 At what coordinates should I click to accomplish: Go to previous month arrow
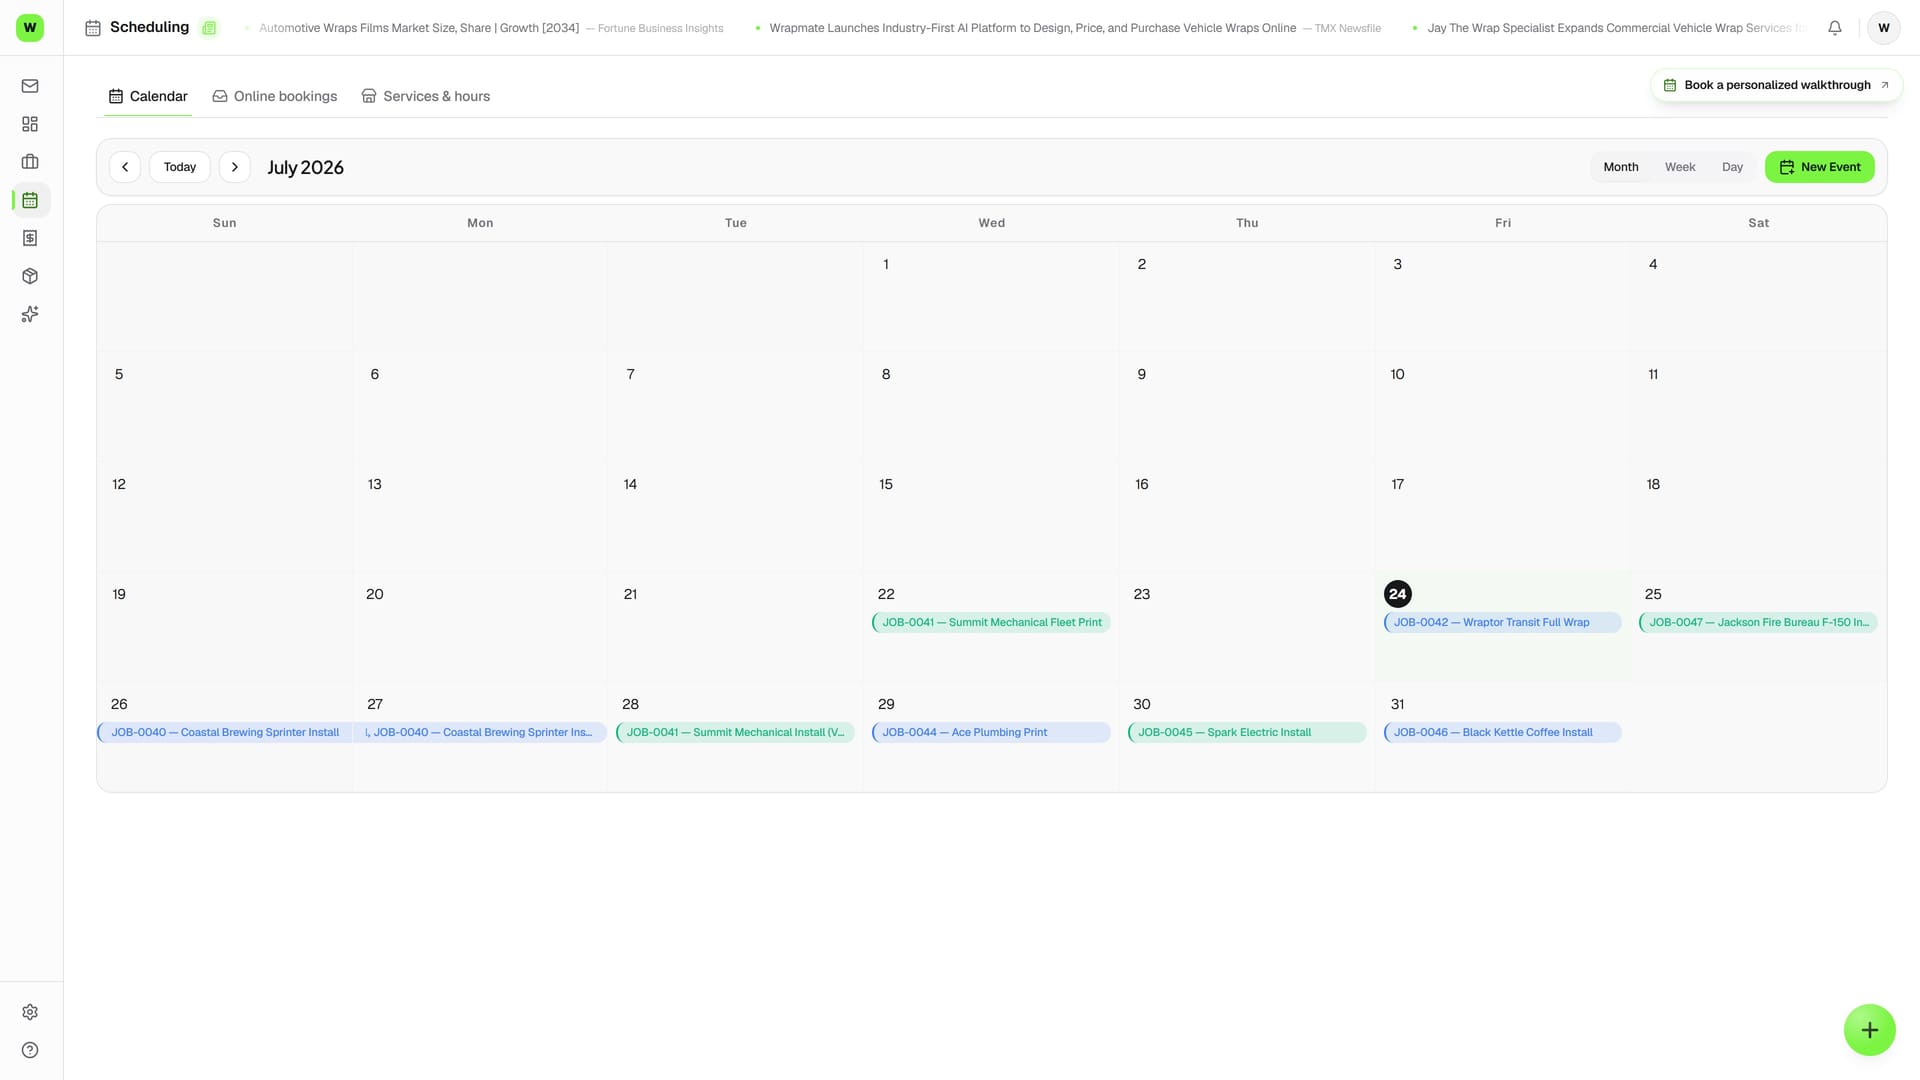coord(125,167)
